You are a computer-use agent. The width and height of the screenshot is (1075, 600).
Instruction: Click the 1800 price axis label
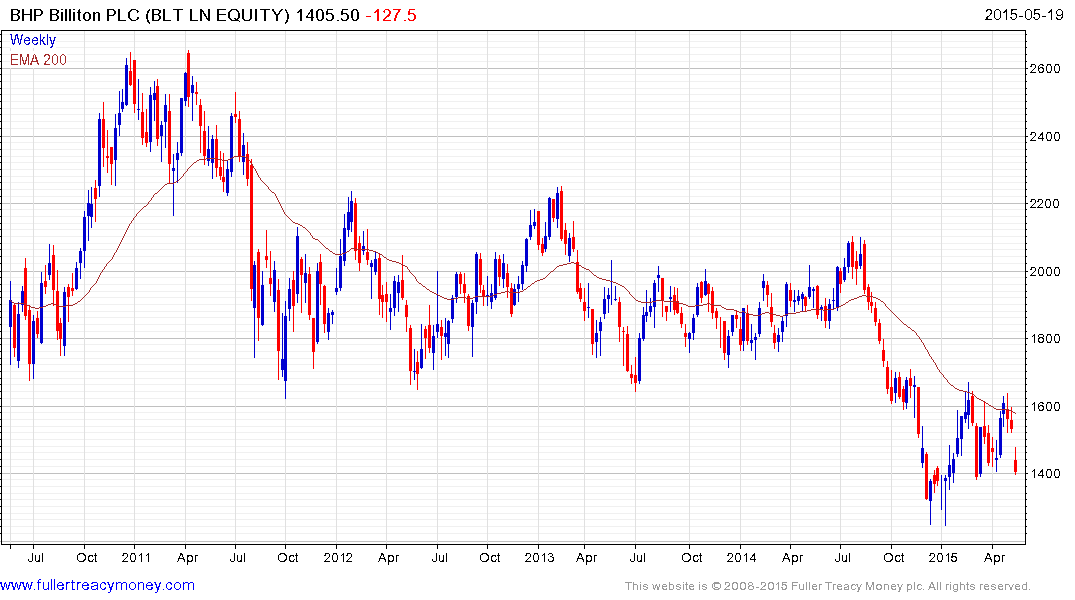click(1046, 339)
